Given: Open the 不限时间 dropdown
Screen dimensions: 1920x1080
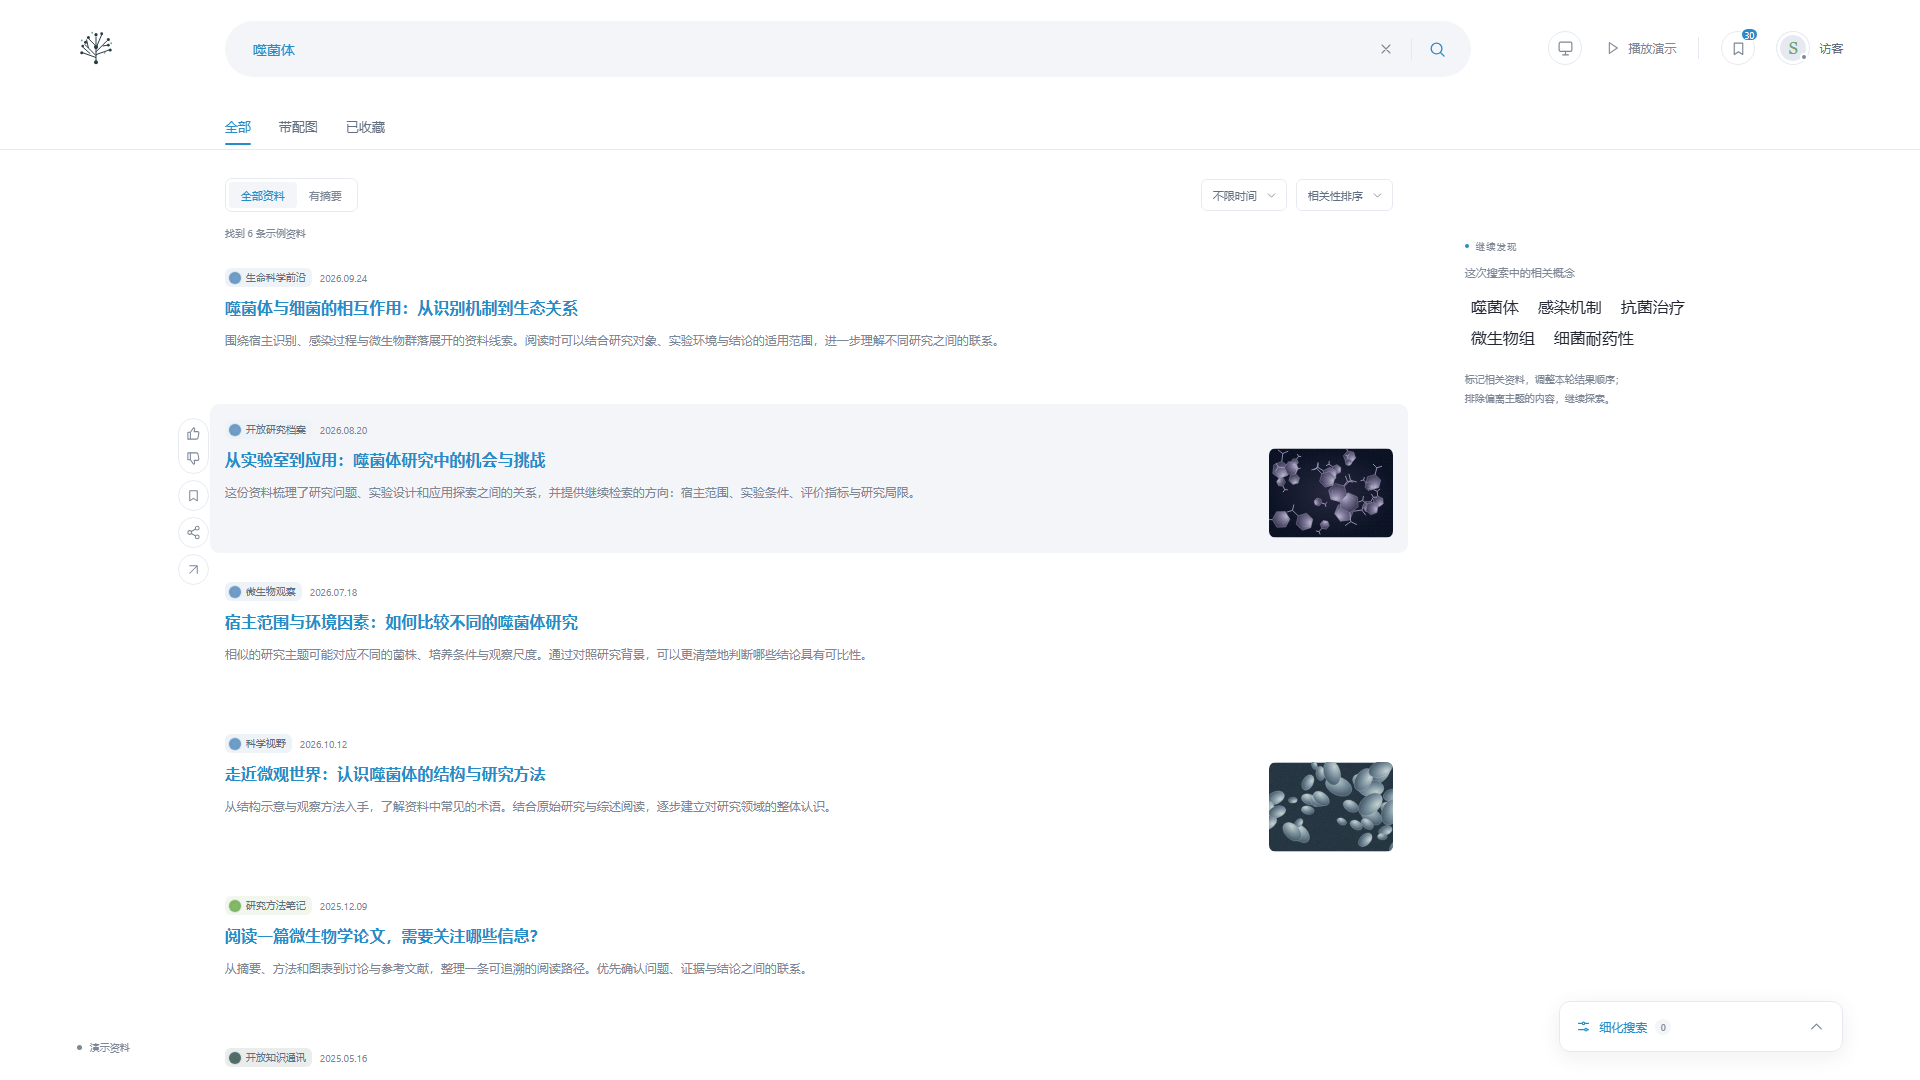Looking at the screenshot, I should tap(1243, 195).
